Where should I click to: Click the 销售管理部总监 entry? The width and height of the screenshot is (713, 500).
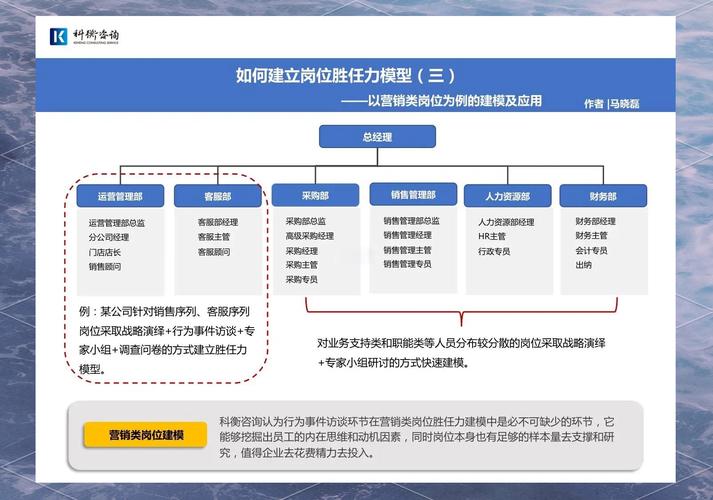pyautogui.click(x=412, y=221)
